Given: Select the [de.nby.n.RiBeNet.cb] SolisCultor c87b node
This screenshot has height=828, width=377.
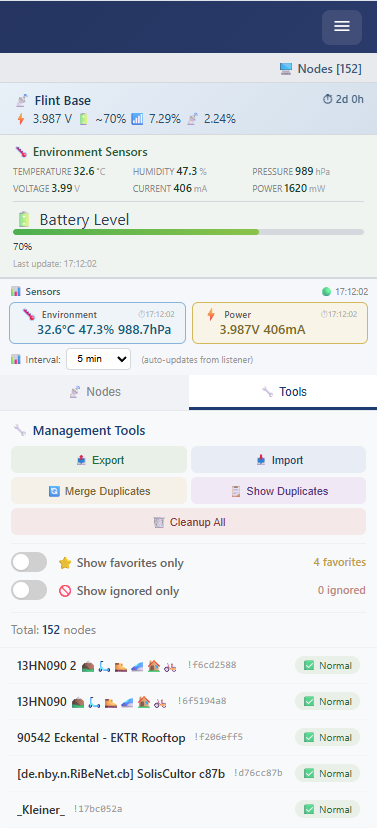Looking at the screenshot, I should pyautogui.click(x=121, y=774).
